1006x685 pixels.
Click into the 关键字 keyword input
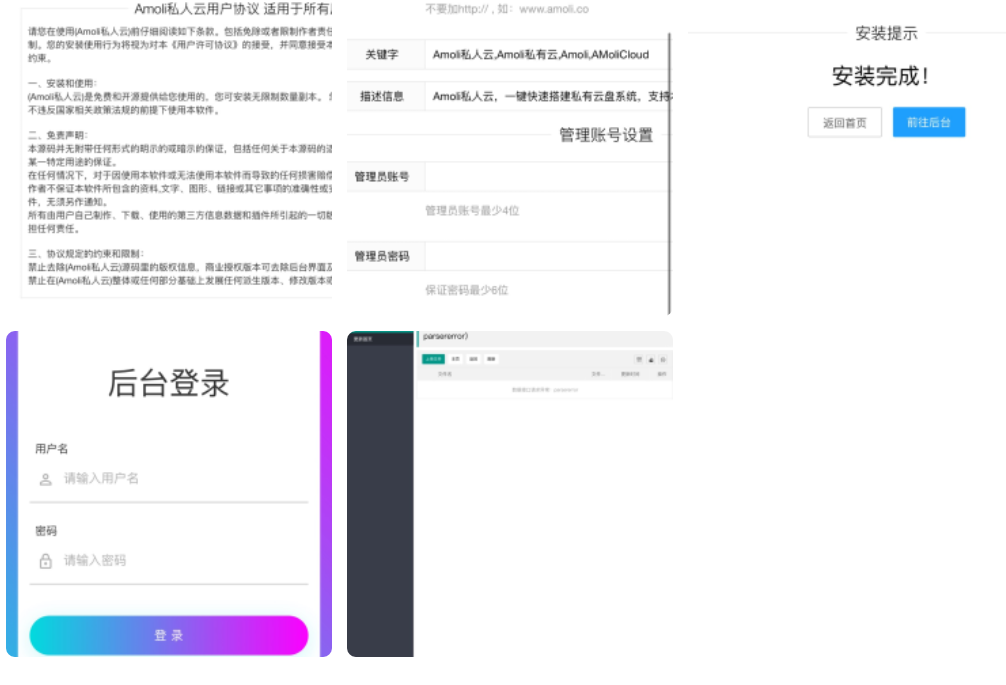pyautogui.click(x=546, y=55)
